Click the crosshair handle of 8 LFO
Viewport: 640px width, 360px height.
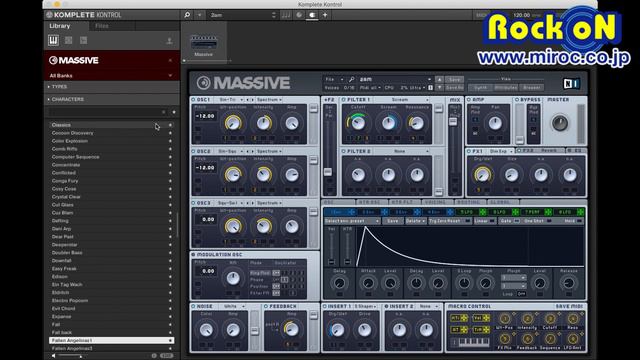pos(580,212)
